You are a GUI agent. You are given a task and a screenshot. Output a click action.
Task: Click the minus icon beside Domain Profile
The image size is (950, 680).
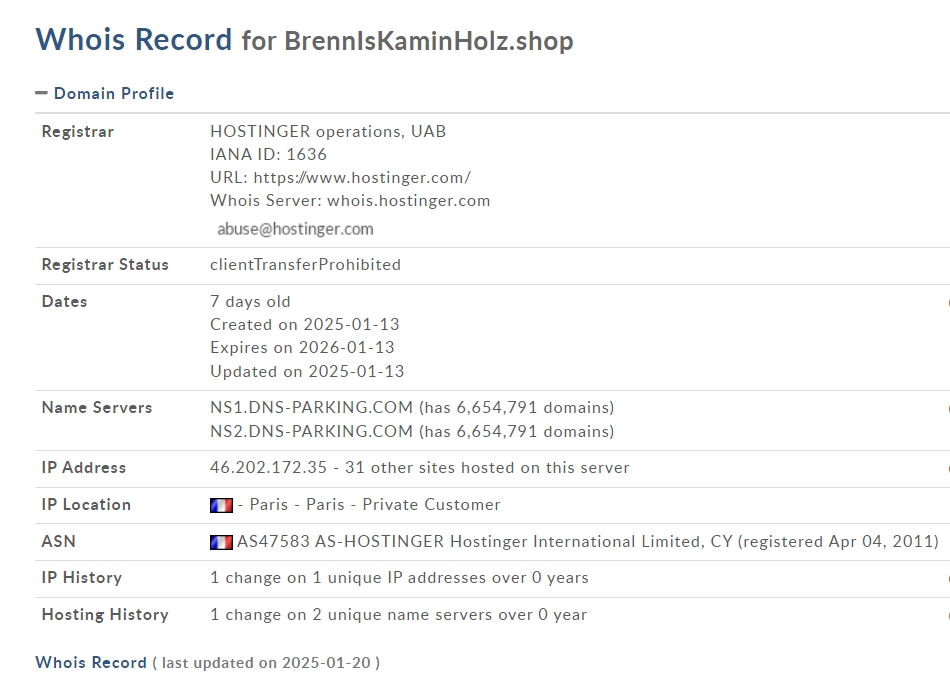pos(41,93)
